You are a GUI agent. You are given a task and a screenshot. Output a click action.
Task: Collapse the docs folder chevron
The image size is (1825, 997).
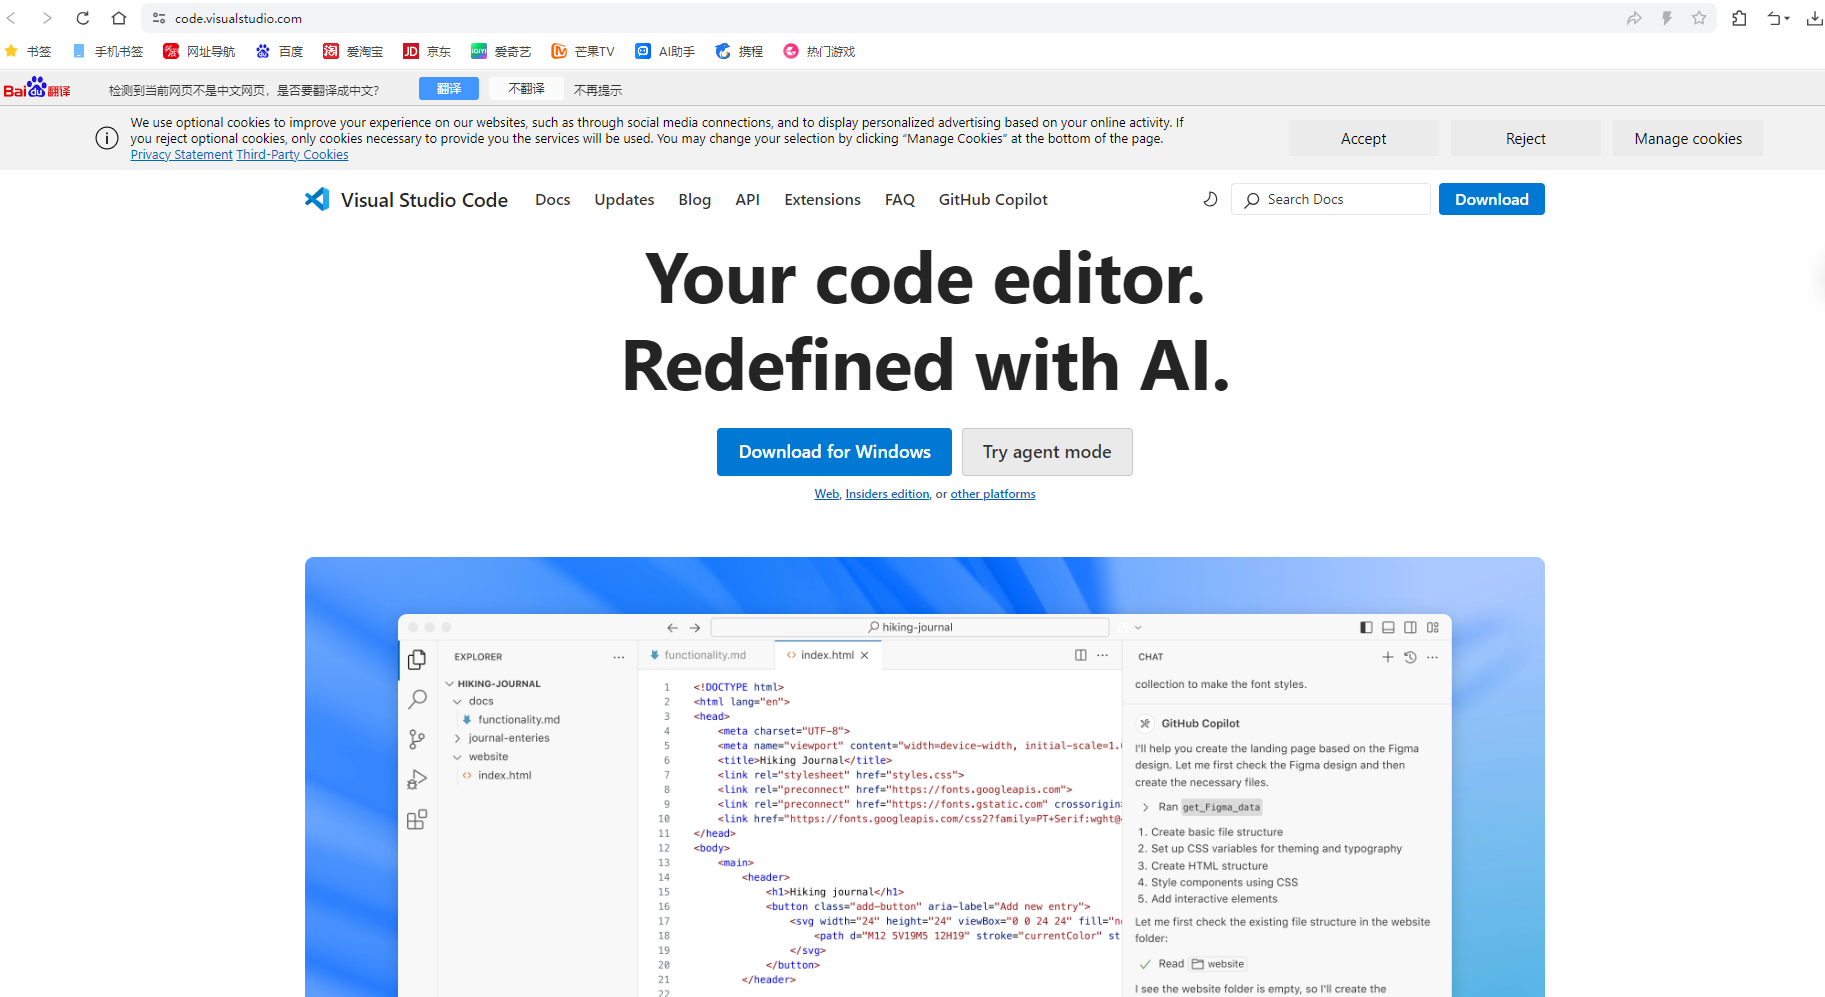(458, 702)
